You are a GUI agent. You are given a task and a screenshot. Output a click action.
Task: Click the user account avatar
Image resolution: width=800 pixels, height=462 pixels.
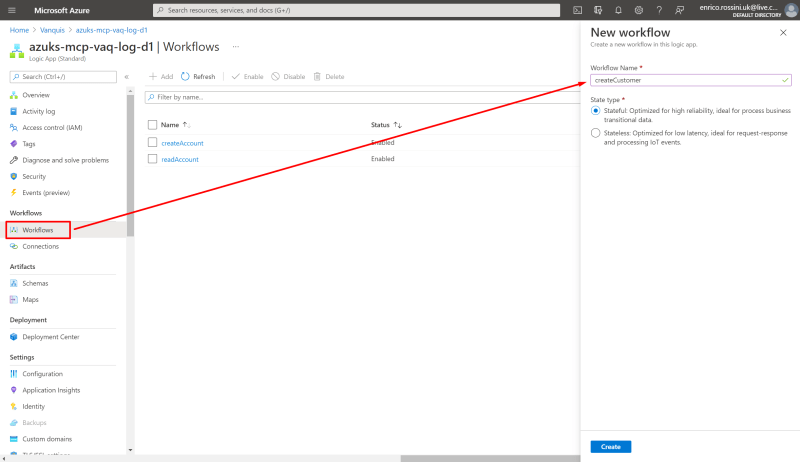[x=791, y=10]
